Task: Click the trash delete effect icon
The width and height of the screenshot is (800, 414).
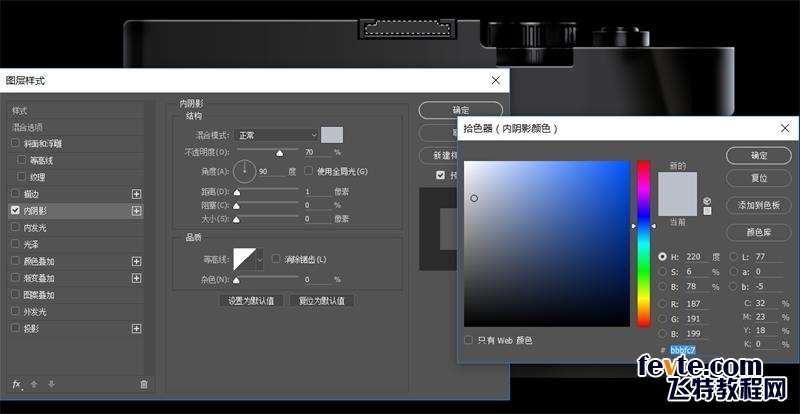Action: (x=144, y=385)
